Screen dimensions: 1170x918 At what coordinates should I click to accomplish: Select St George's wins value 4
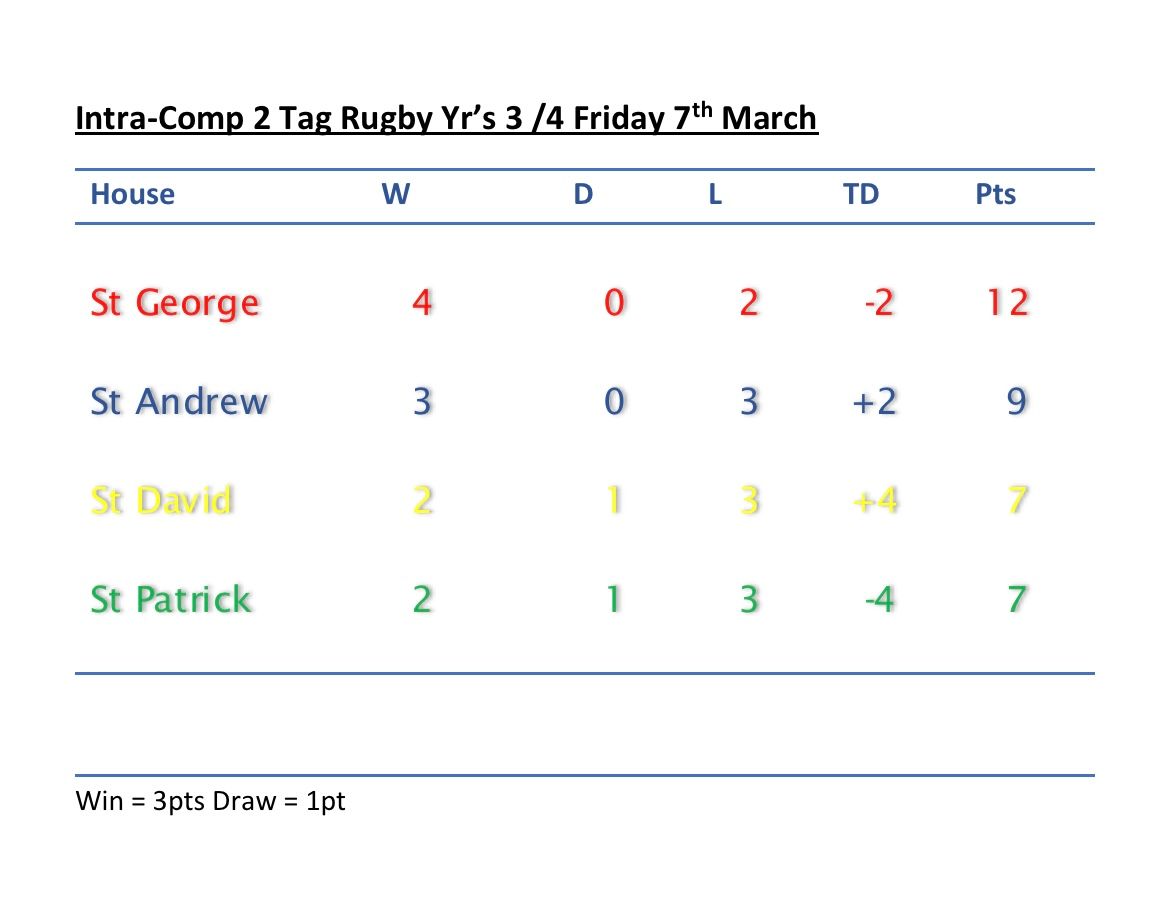tap(422, 303)
